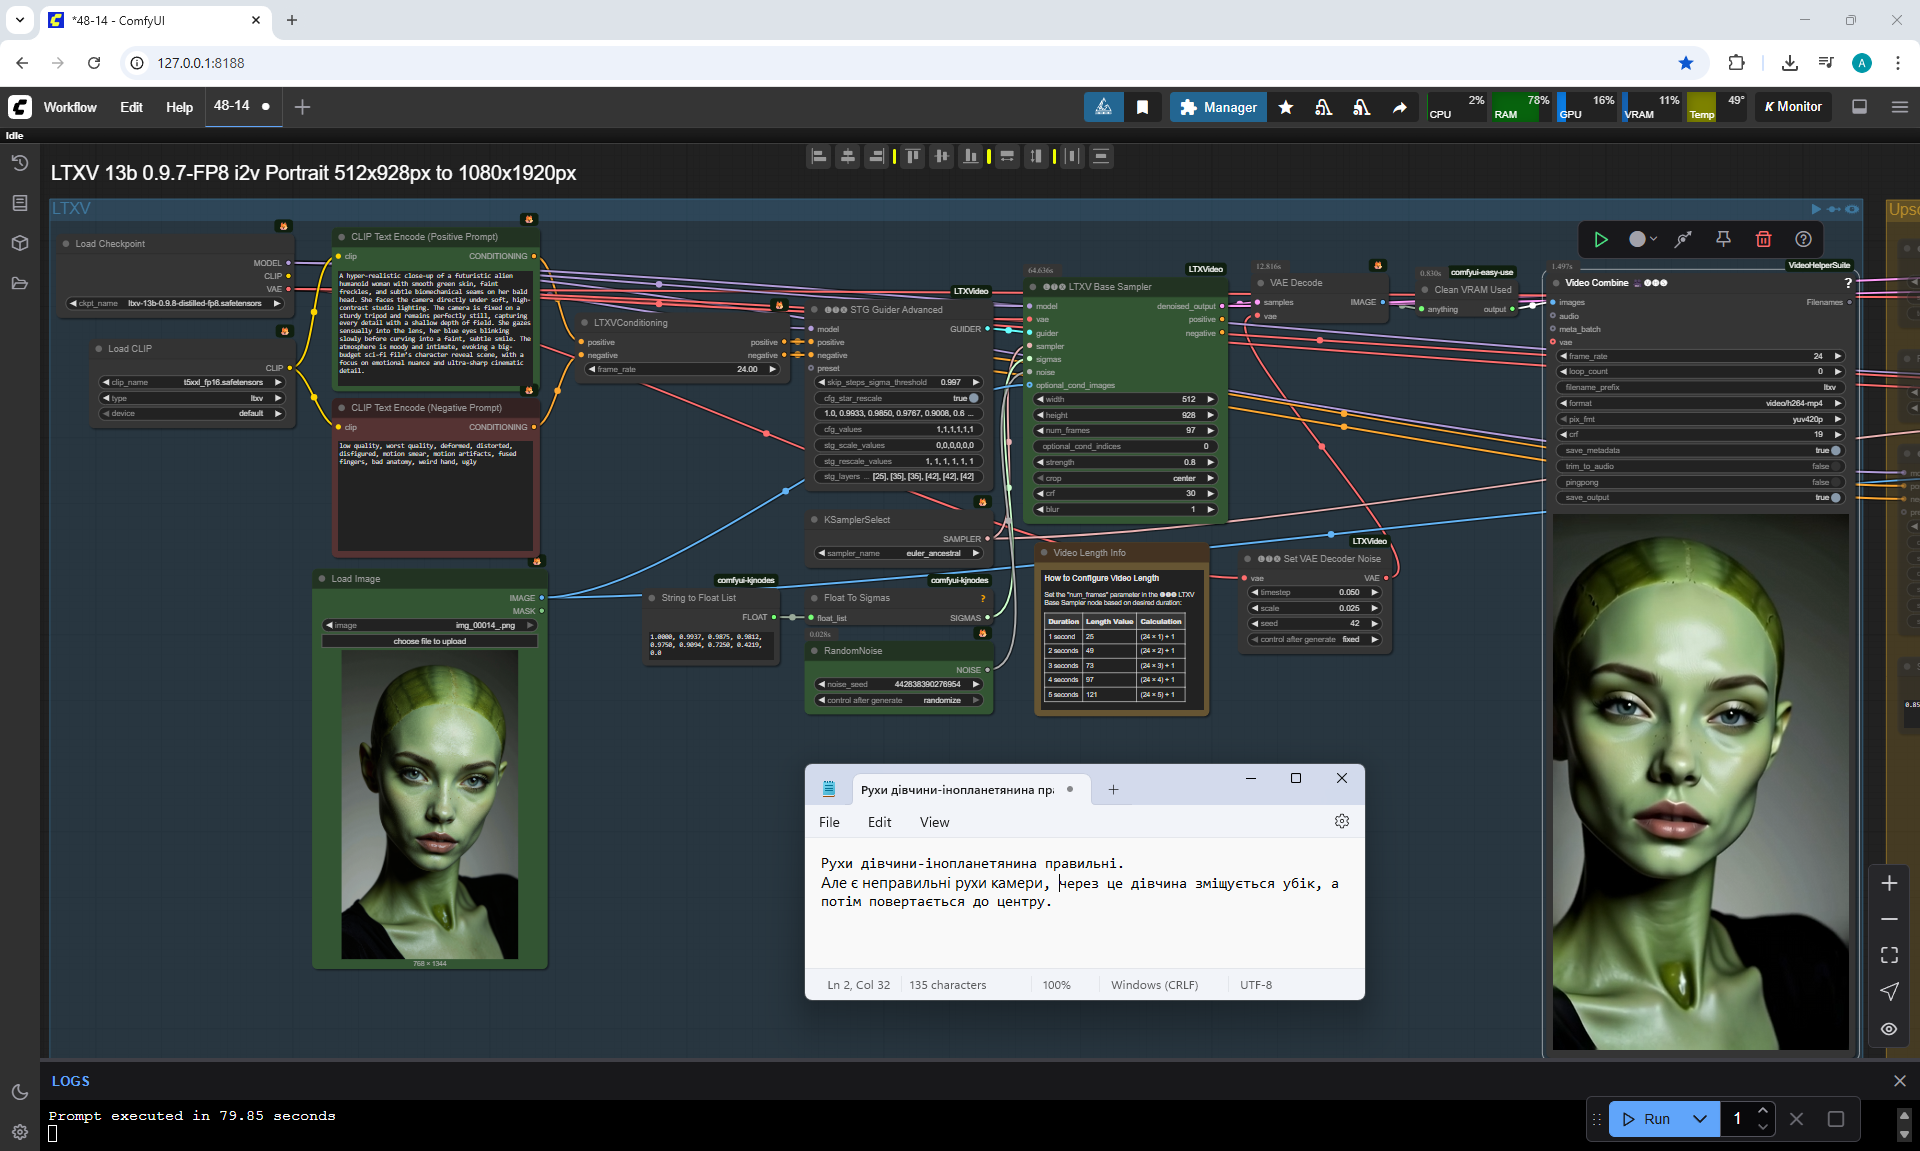
Task: Click choose file to upload button
Action: (x=429, y=641)
